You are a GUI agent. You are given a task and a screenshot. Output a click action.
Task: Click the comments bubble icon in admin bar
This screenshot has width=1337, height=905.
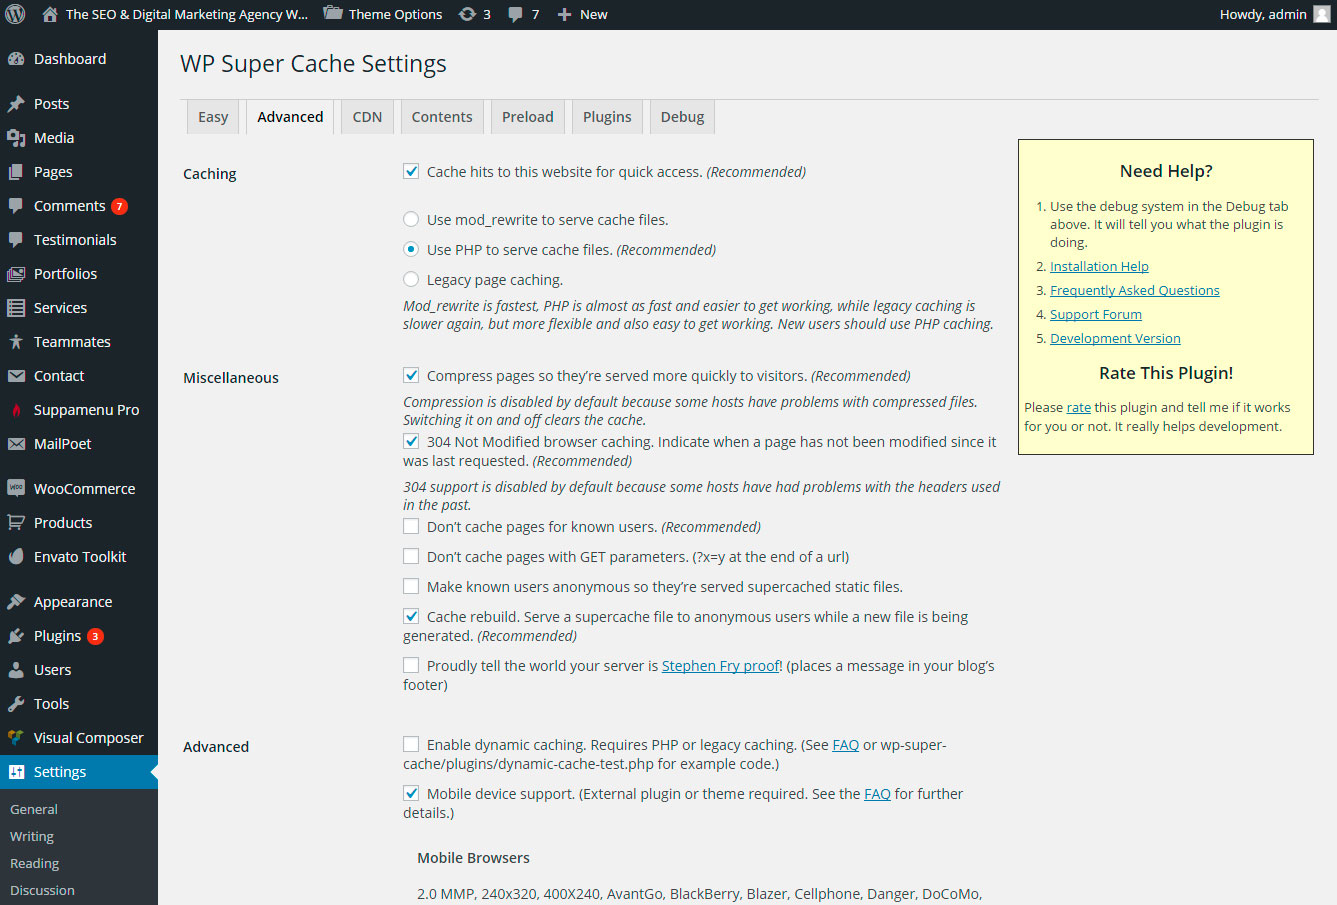coord(515,14)
